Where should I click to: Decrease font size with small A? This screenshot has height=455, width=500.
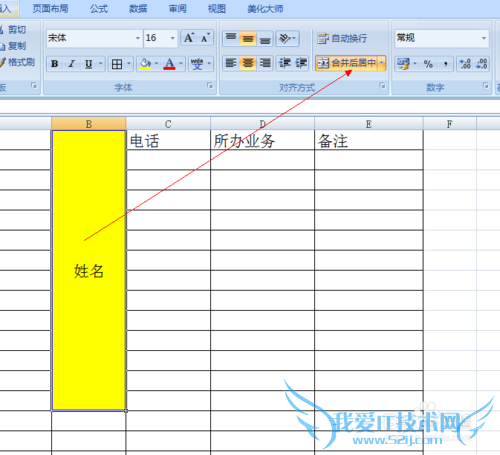tap(205, 38)
